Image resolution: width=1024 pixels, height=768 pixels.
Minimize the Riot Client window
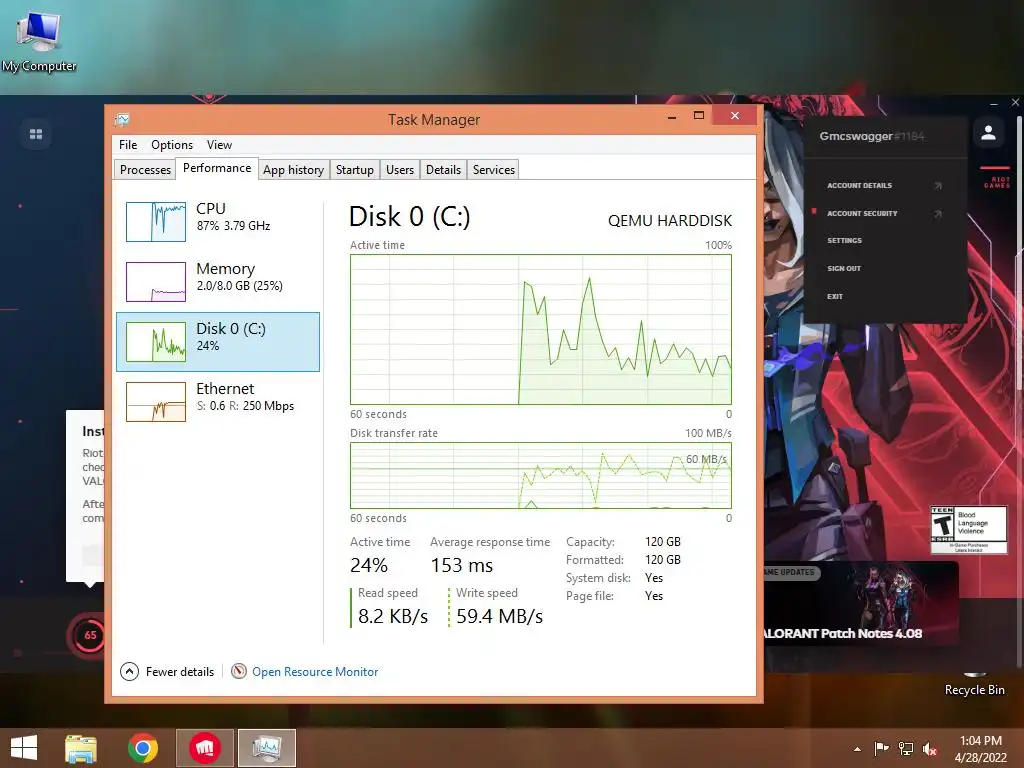[994, 103]
